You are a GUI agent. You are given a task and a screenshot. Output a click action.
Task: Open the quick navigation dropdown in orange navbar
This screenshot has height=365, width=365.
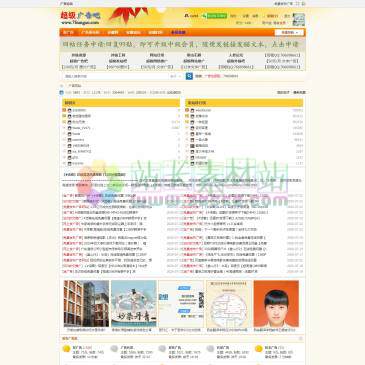289,33
